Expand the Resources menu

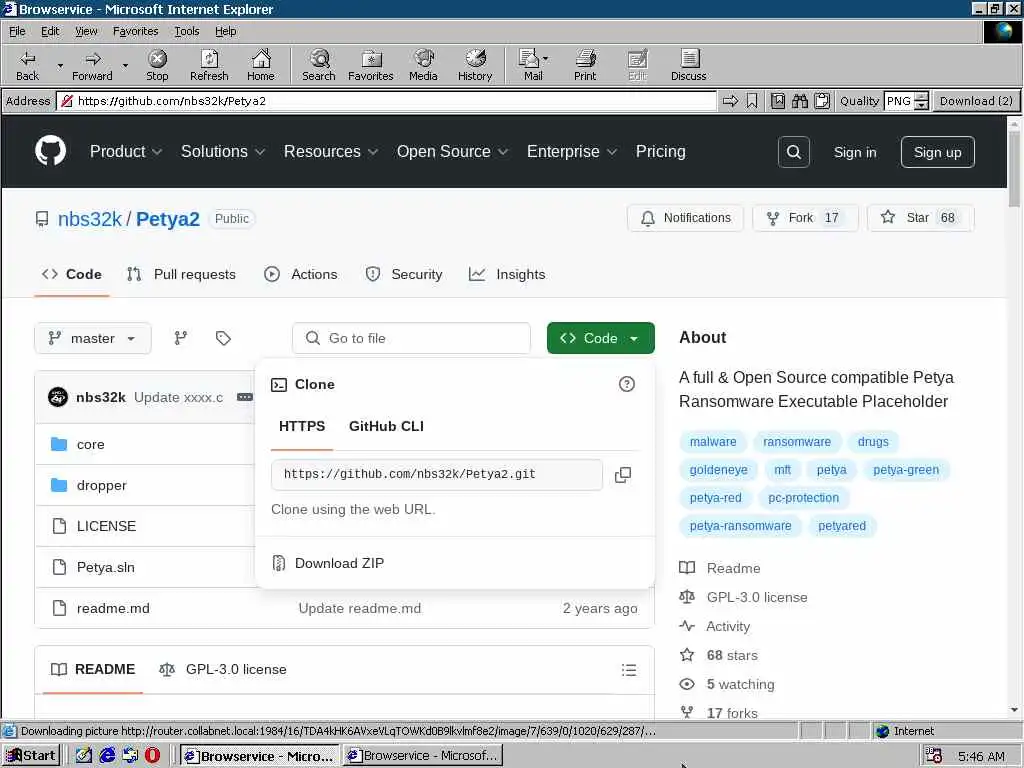pyautogui.click(x=330, y=152)
